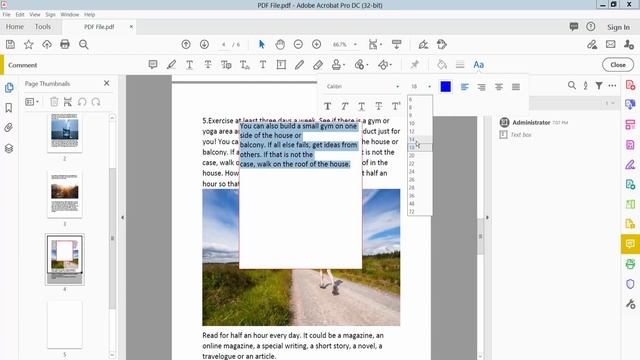This screenshot has height=360, width=640.
Task: Select the Pencil drawing tool
Action: click(300, 64)
